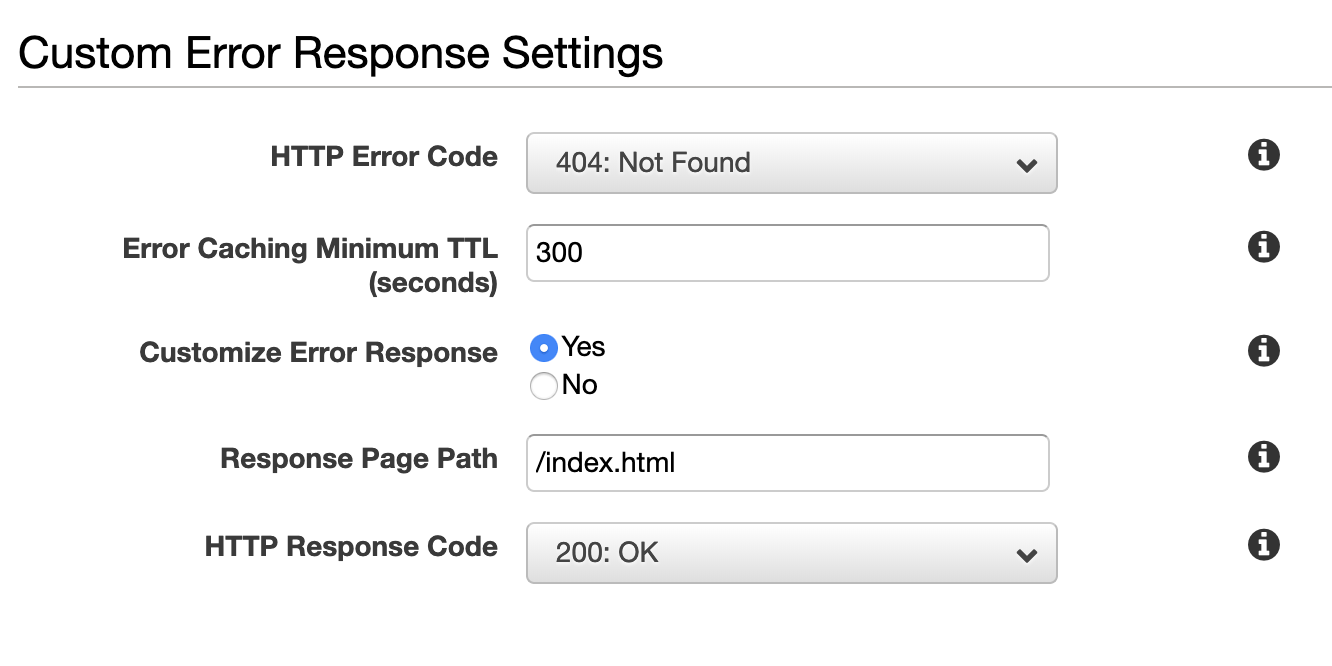Viewport: 1332px width, 666px height.
Task: Click the Custom Error Response Settings heading
Action: [340, 52]
